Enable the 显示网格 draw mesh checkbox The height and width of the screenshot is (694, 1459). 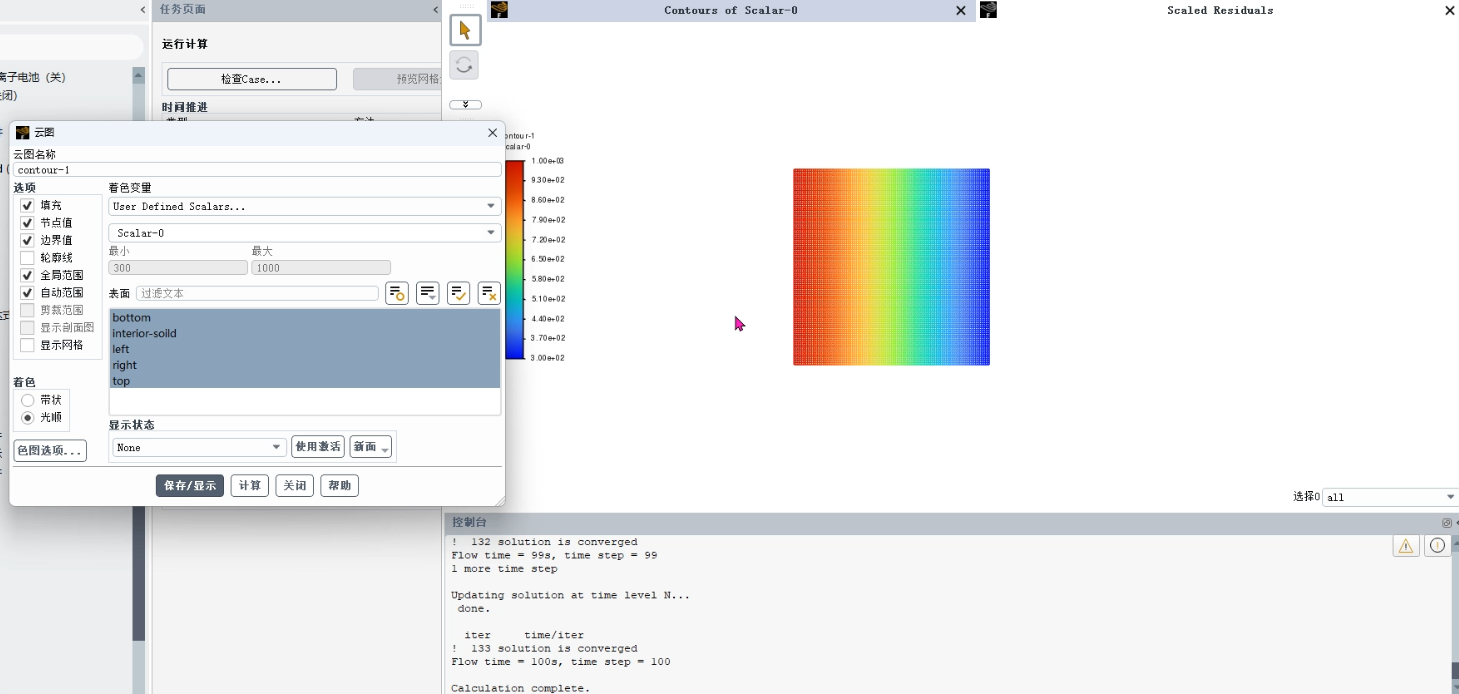tap(27, 345)
